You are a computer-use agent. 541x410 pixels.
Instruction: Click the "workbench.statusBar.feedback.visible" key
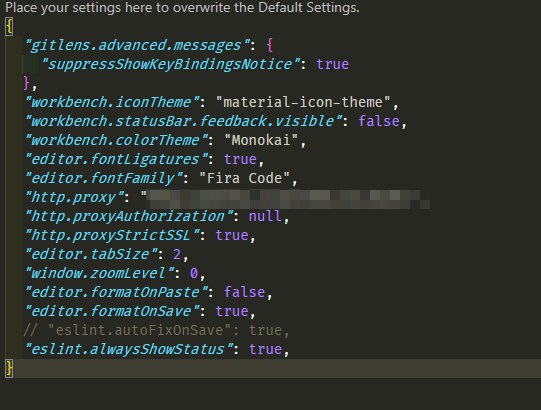(183, 121)
